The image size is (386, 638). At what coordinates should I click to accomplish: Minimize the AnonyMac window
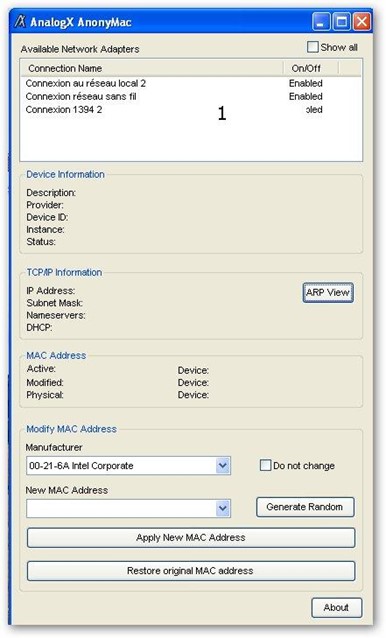[321, 22]
